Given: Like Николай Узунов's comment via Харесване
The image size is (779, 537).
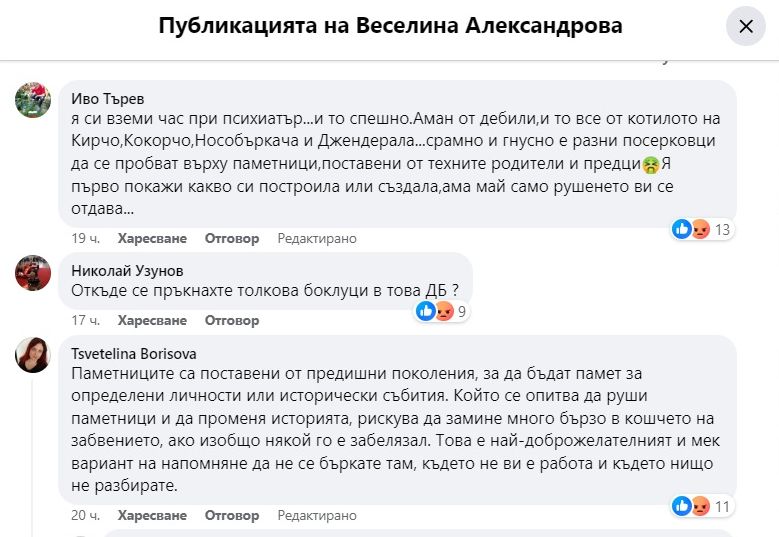Looking at the screenshot, I should tap(152, 321).
